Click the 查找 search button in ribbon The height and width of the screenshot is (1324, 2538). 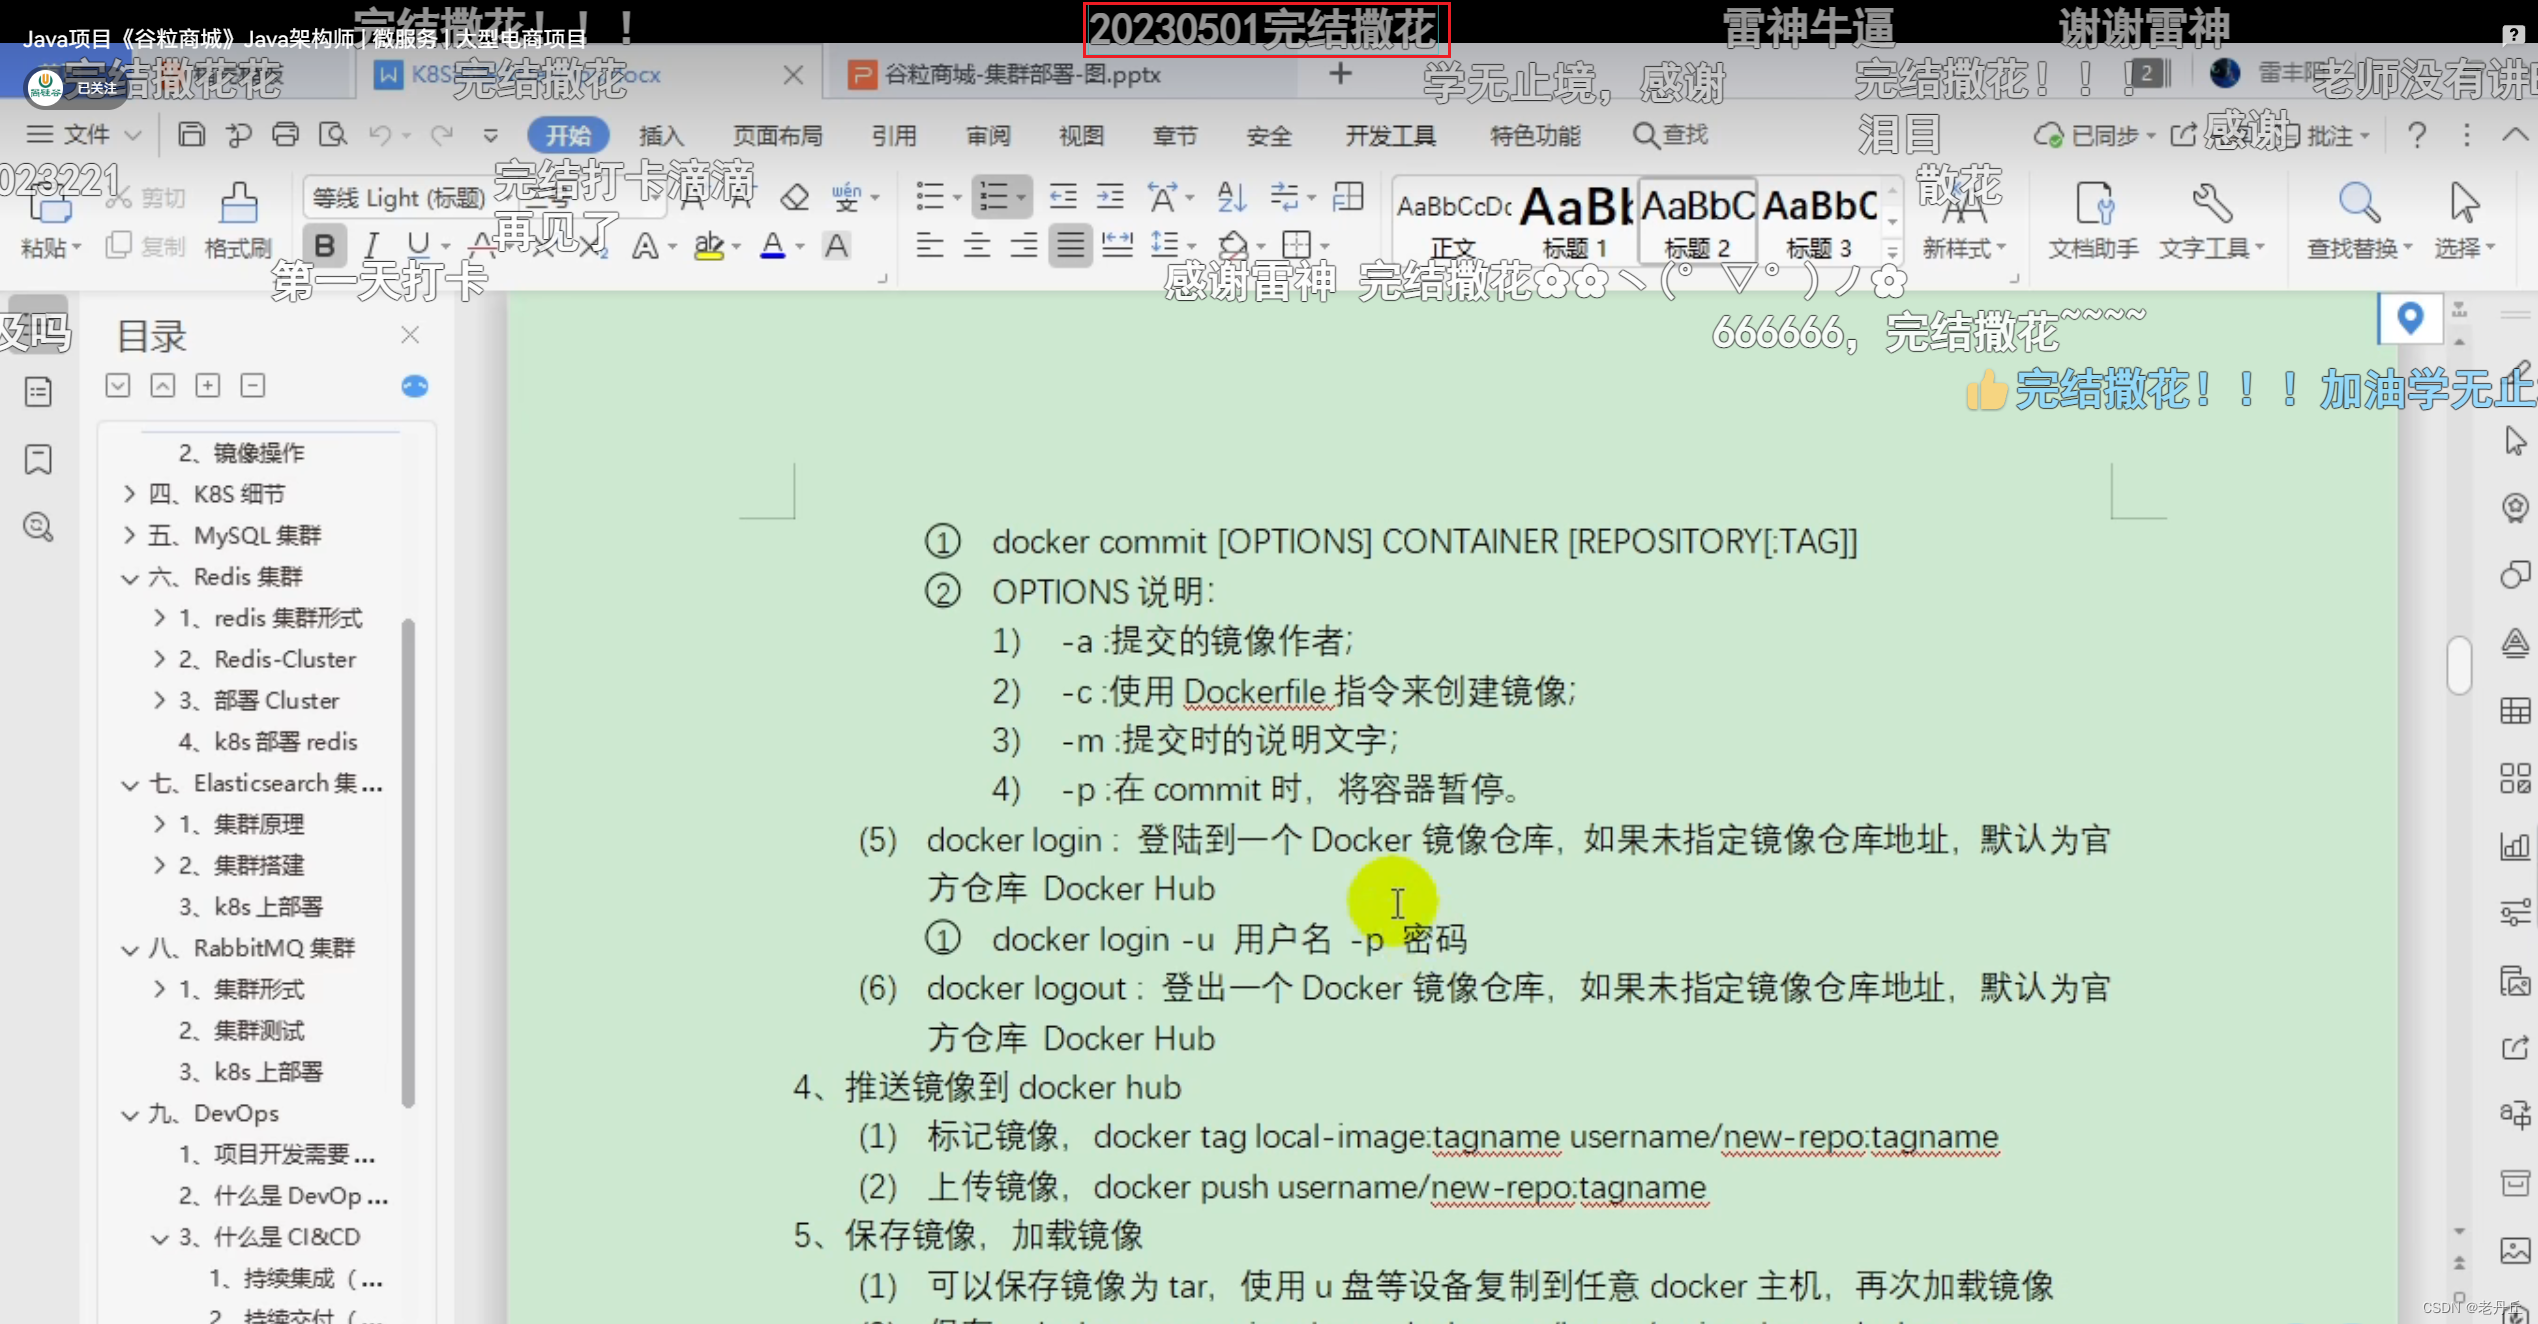click(1671, 135)
